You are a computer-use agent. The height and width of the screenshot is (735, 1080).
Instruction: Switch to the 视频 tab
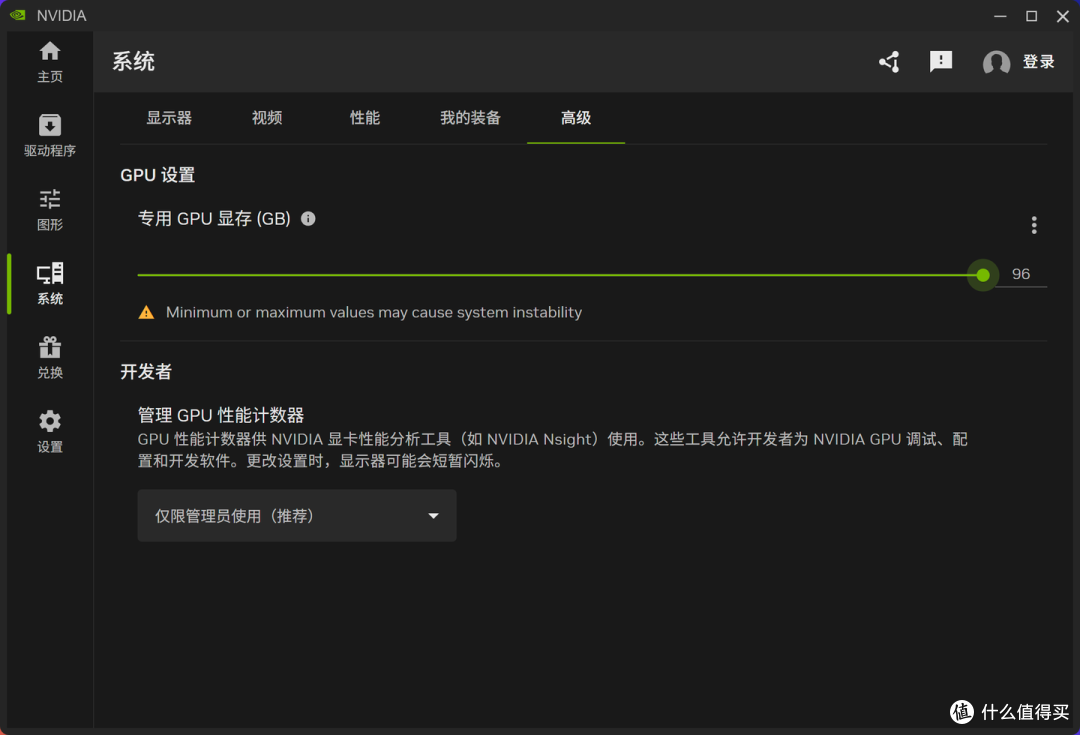(x=267, y=118)
